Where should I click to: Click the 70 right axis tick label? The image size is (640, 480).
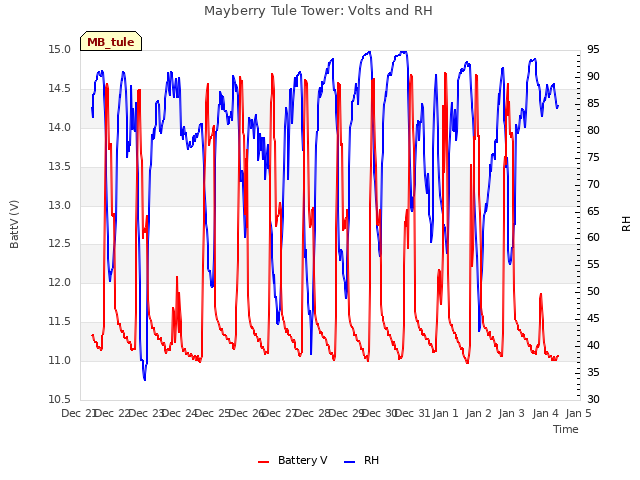tap(593, 184)
